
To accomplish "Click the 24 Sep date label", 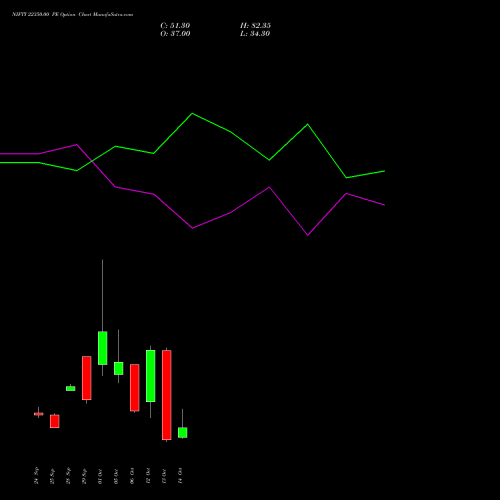I will point(37,476).
